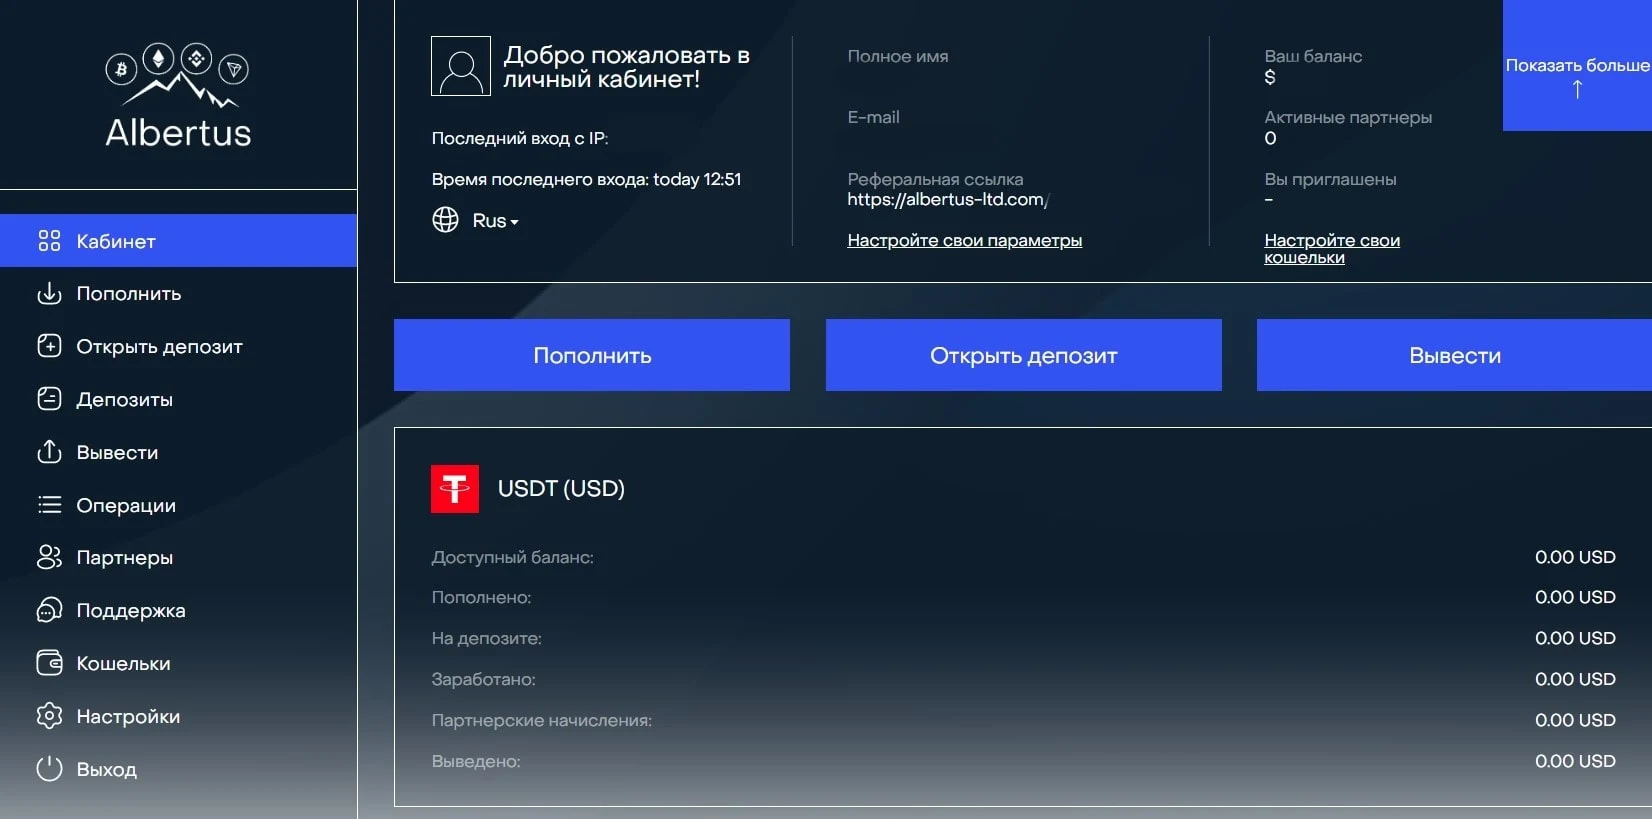Click the USDT (USD) heading
Image resolution: width=1652 pixels, height=819 pixels.
click(561, 489)
